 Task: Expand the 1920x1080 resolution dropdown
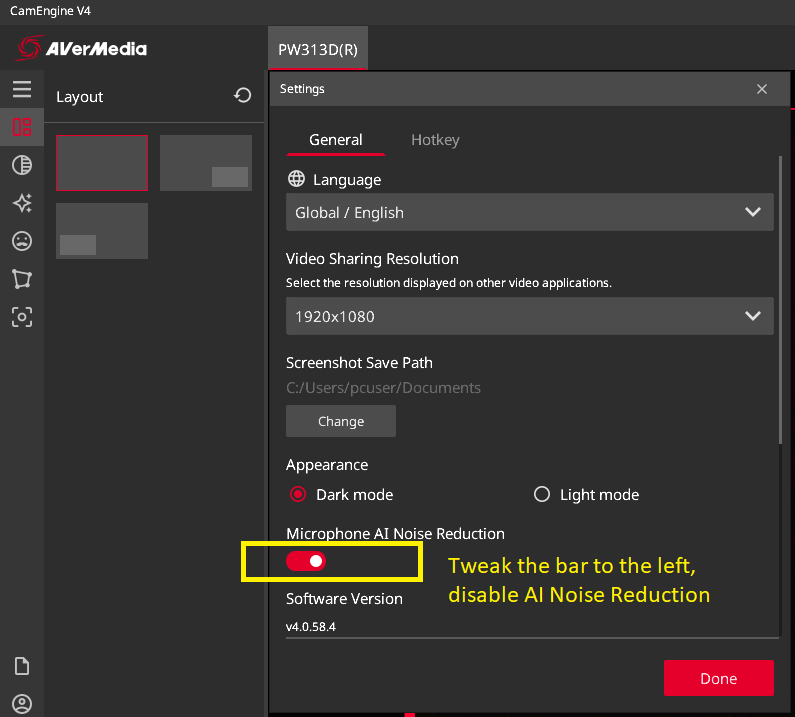(x=529, y=316)
